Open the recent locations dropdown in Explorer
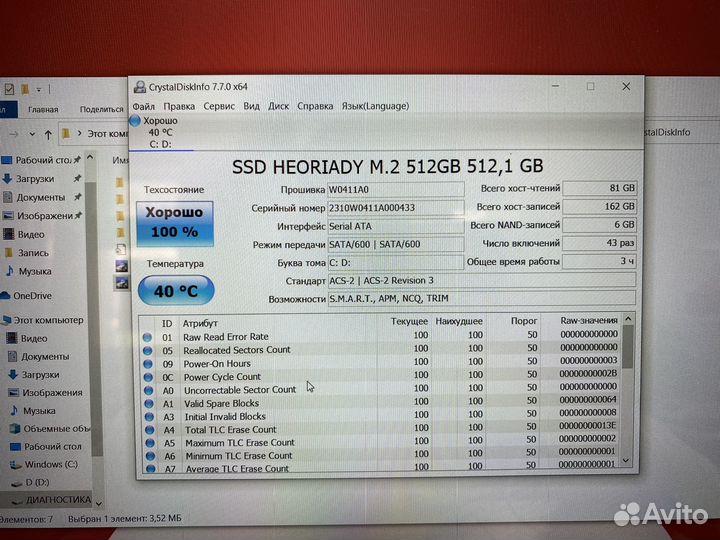 32,134
